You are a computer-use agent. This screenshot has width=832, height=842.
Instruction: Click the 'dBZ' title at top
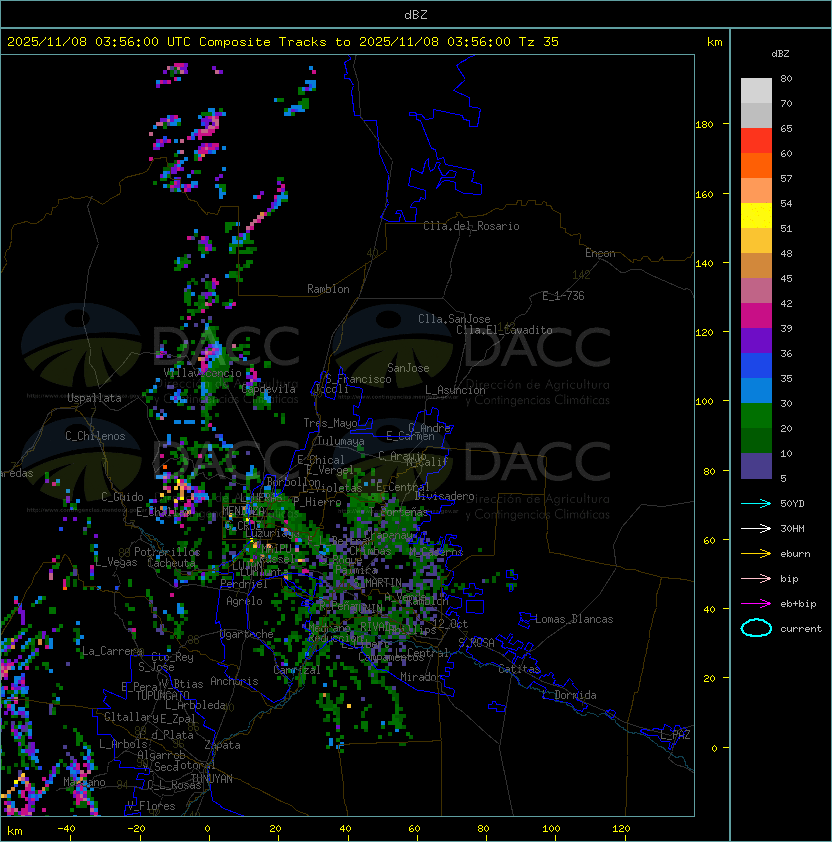click(416, 15)
